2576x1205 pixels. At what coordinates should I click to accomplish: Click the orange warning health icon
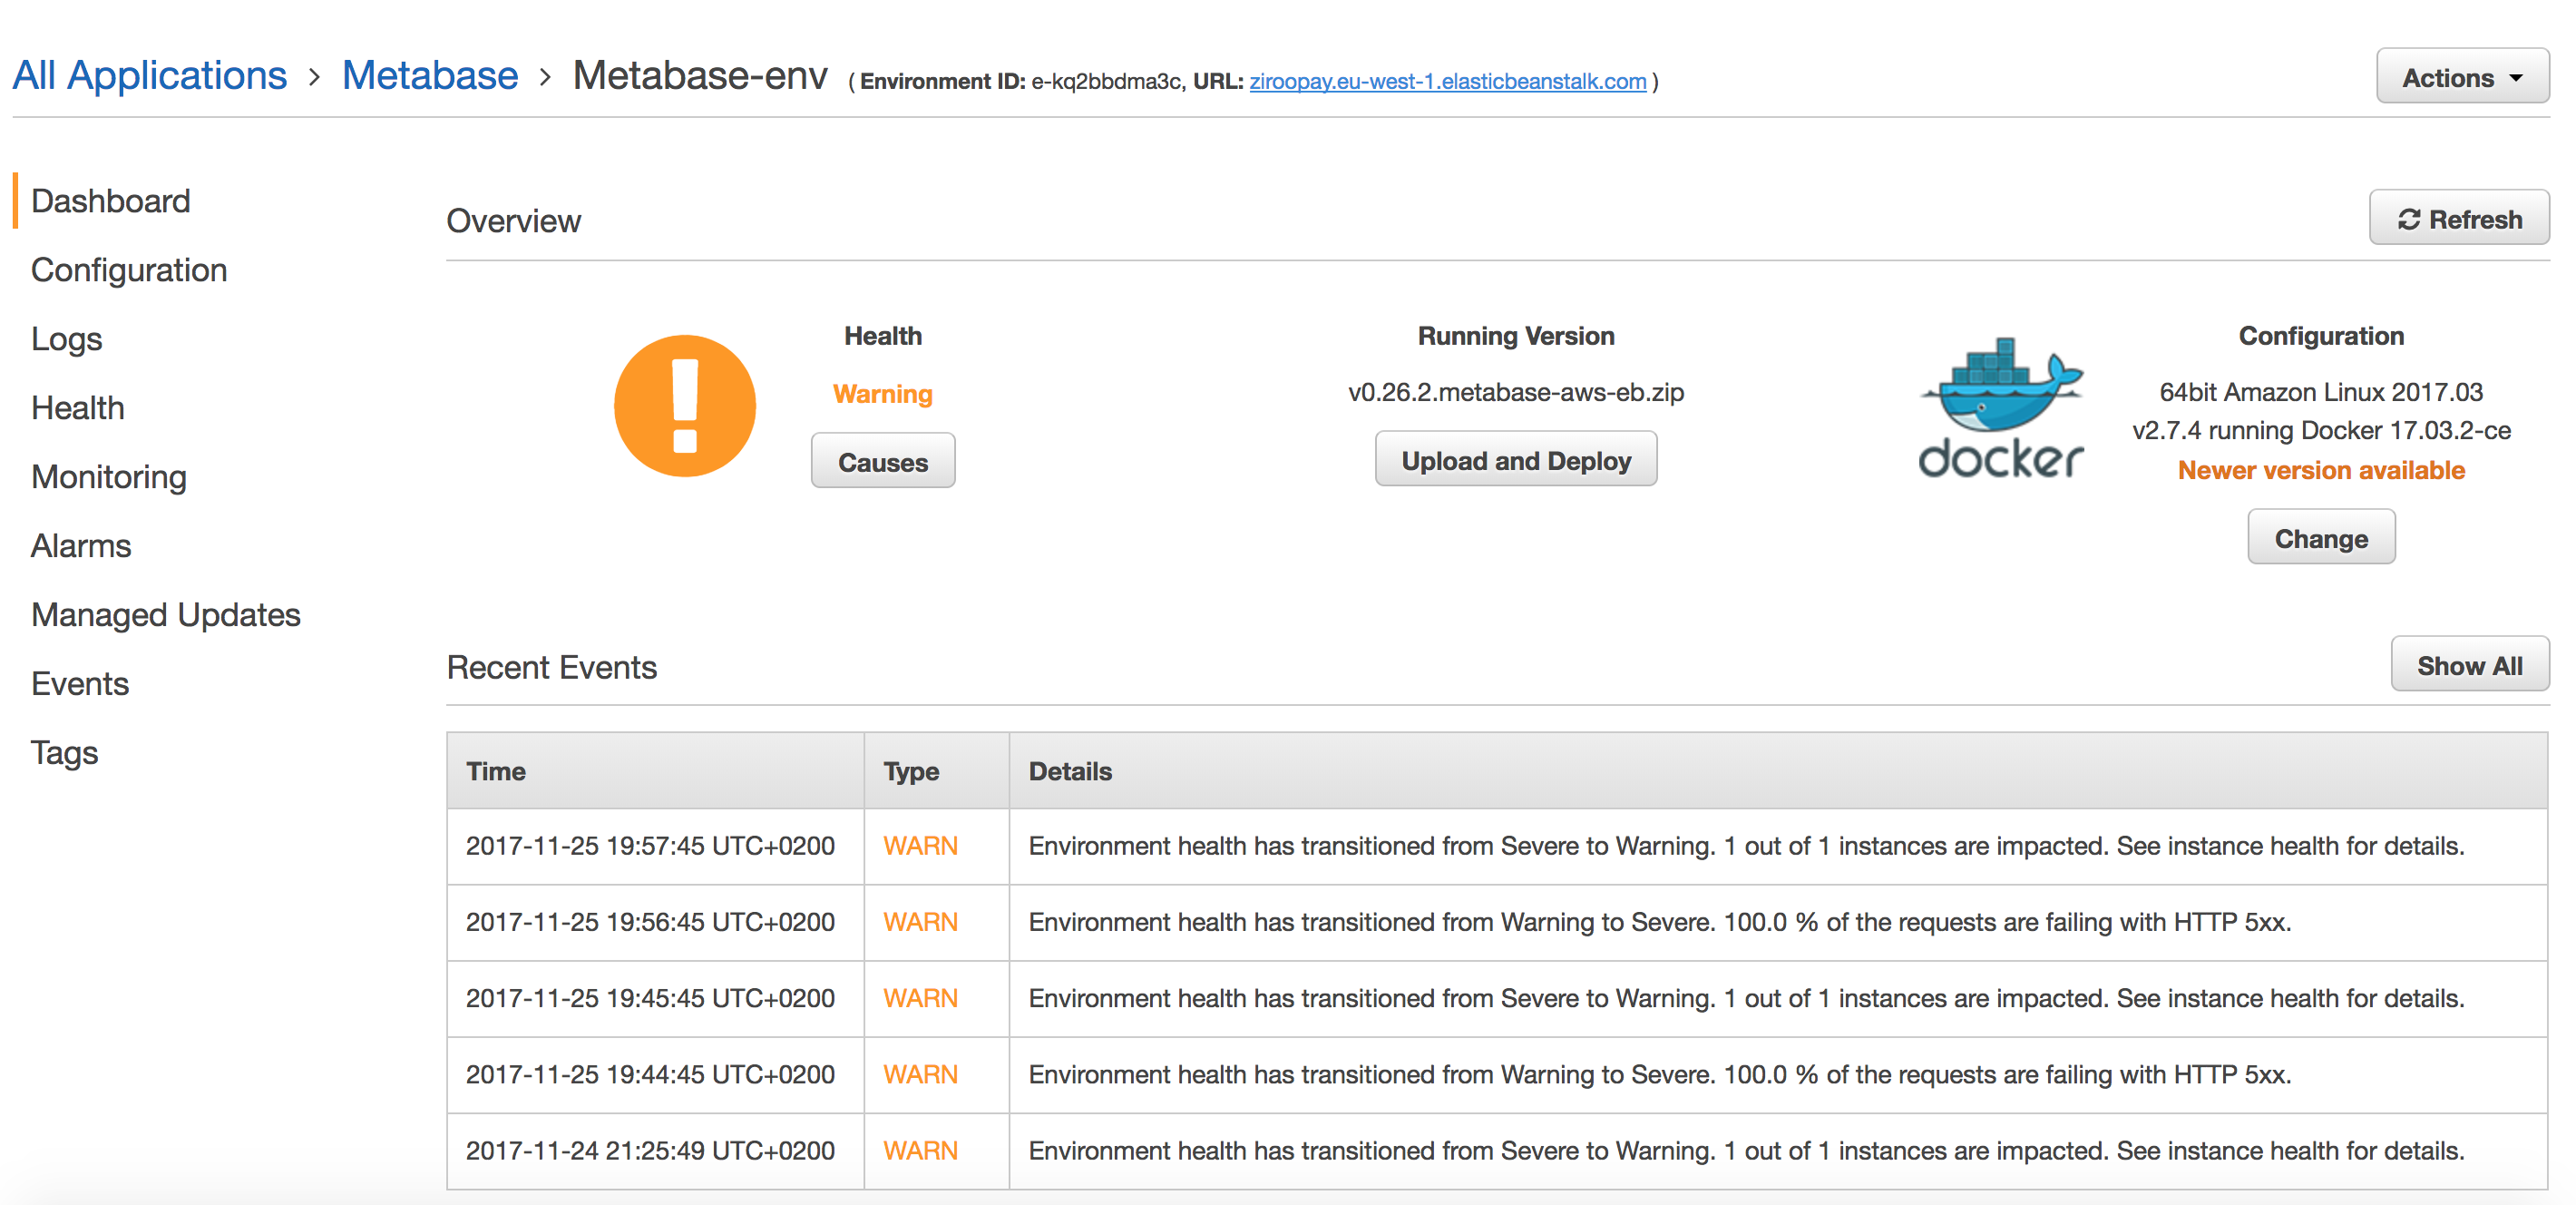pos(685,405)
